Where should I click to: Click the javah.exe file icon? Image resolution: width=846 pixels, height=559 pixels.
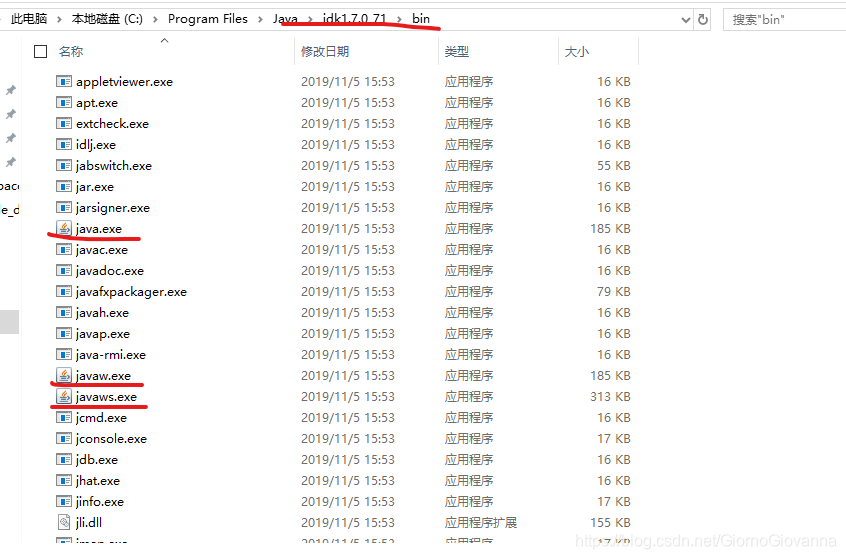(64, 313)
